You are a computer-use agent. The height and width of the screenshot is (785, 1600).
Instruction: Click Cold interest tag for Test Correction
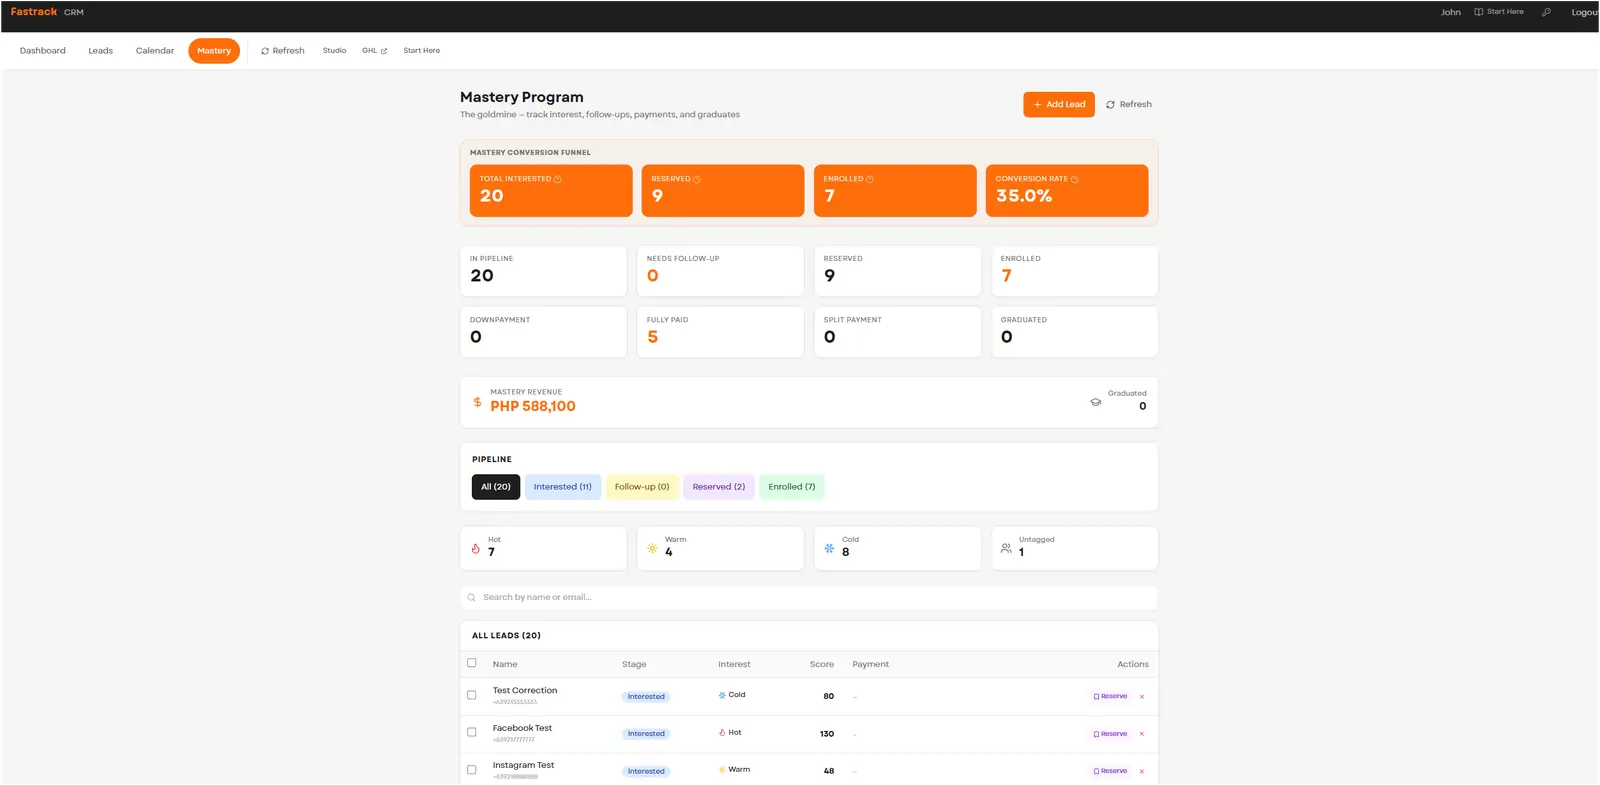click(x=732, y=695)
